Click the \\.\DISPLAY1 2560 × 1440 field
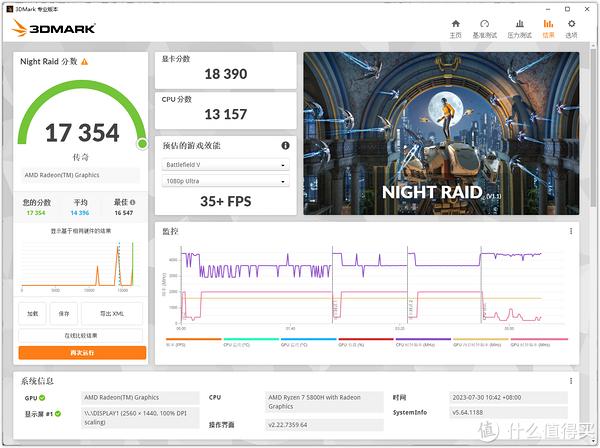 (140, 418)
